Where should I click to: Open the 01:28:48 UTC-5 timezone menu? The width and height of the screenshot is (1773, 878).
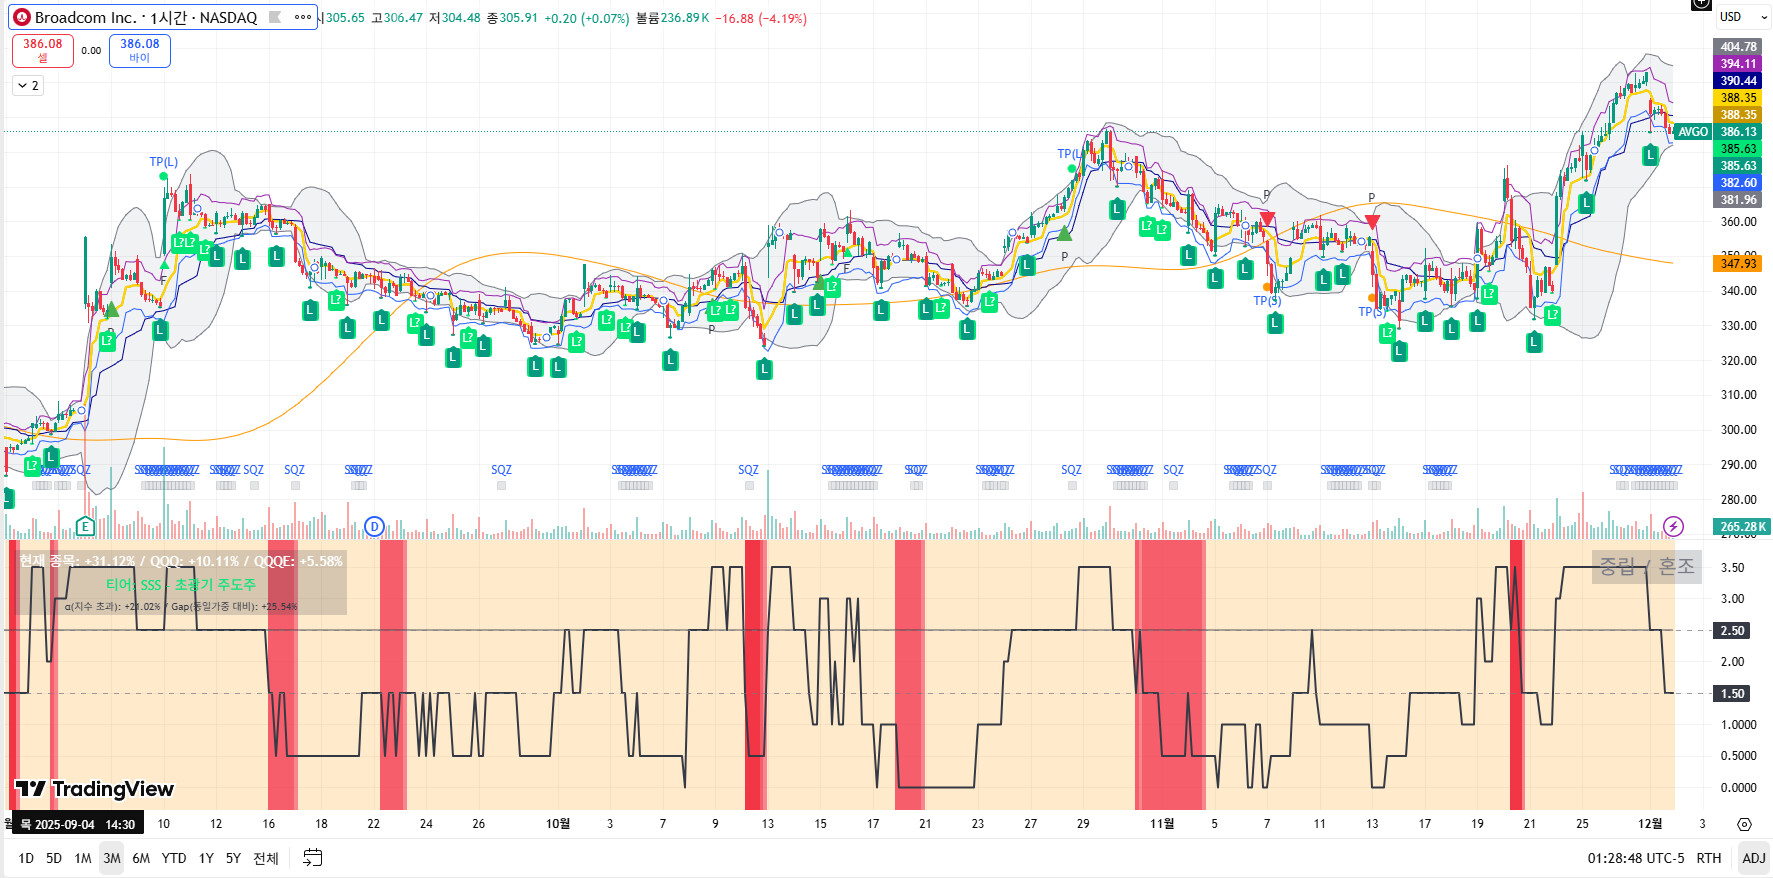1636,858
